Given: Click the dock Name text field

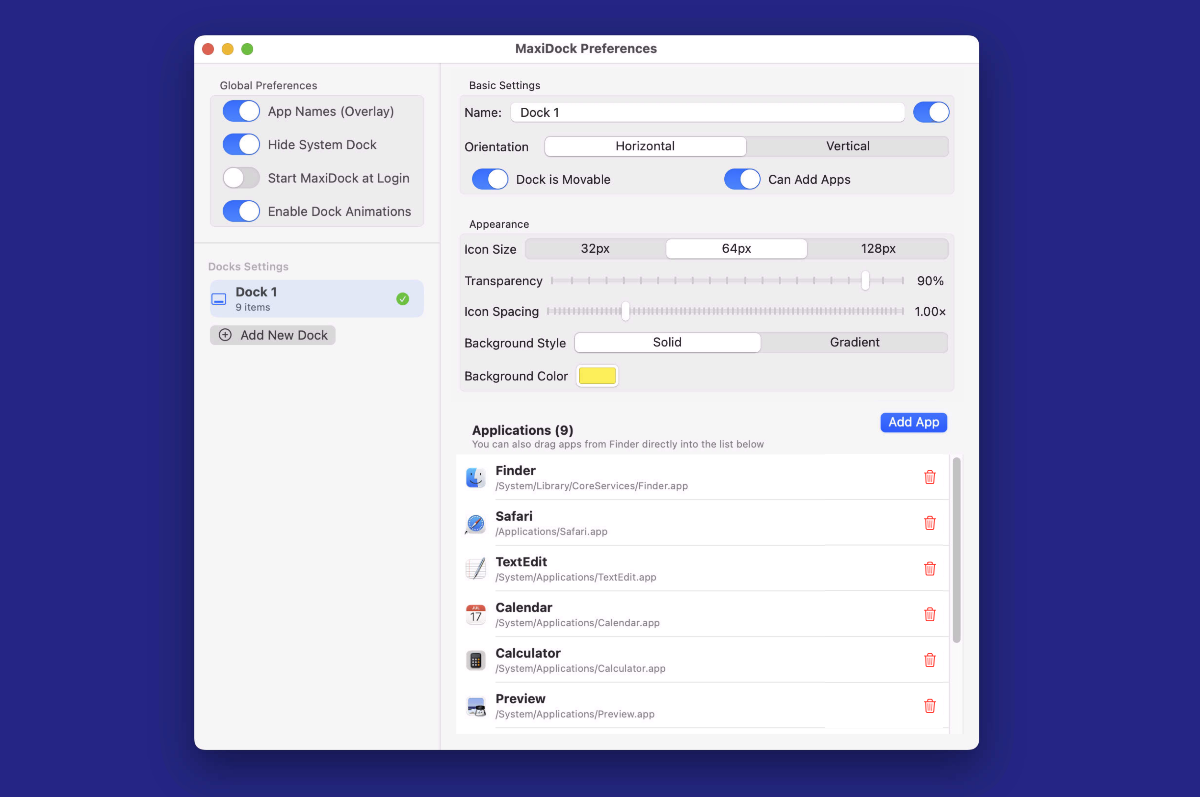Looking at the screenshot, I should 708,113.
